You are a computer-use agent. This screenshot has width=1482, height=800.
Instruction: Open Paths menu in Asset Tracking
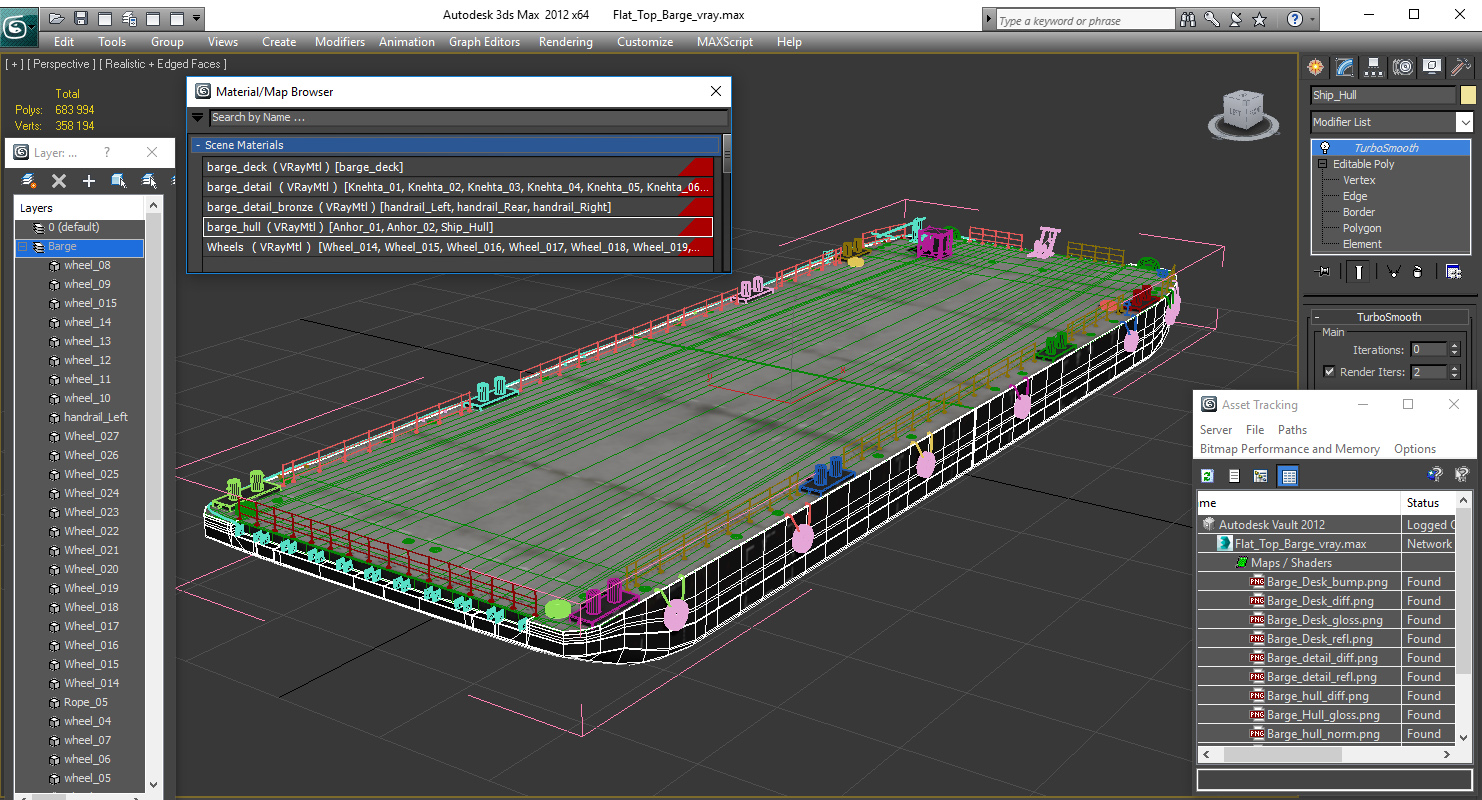1292,430
